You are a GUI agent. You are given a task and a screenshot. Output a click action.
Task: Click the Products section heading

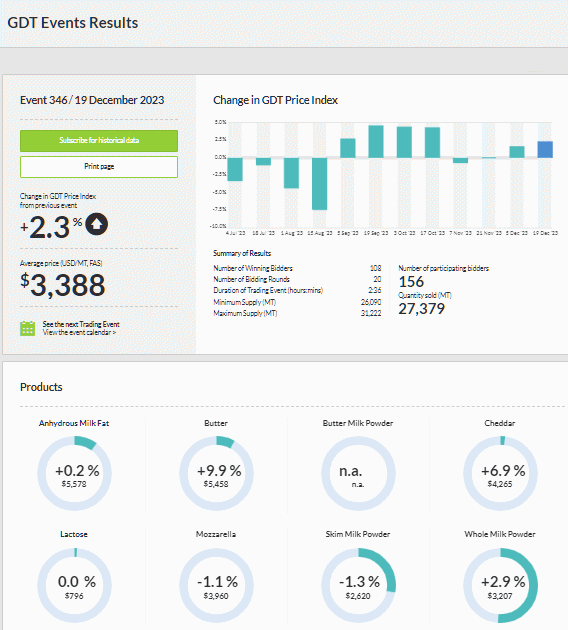point(41,387)
